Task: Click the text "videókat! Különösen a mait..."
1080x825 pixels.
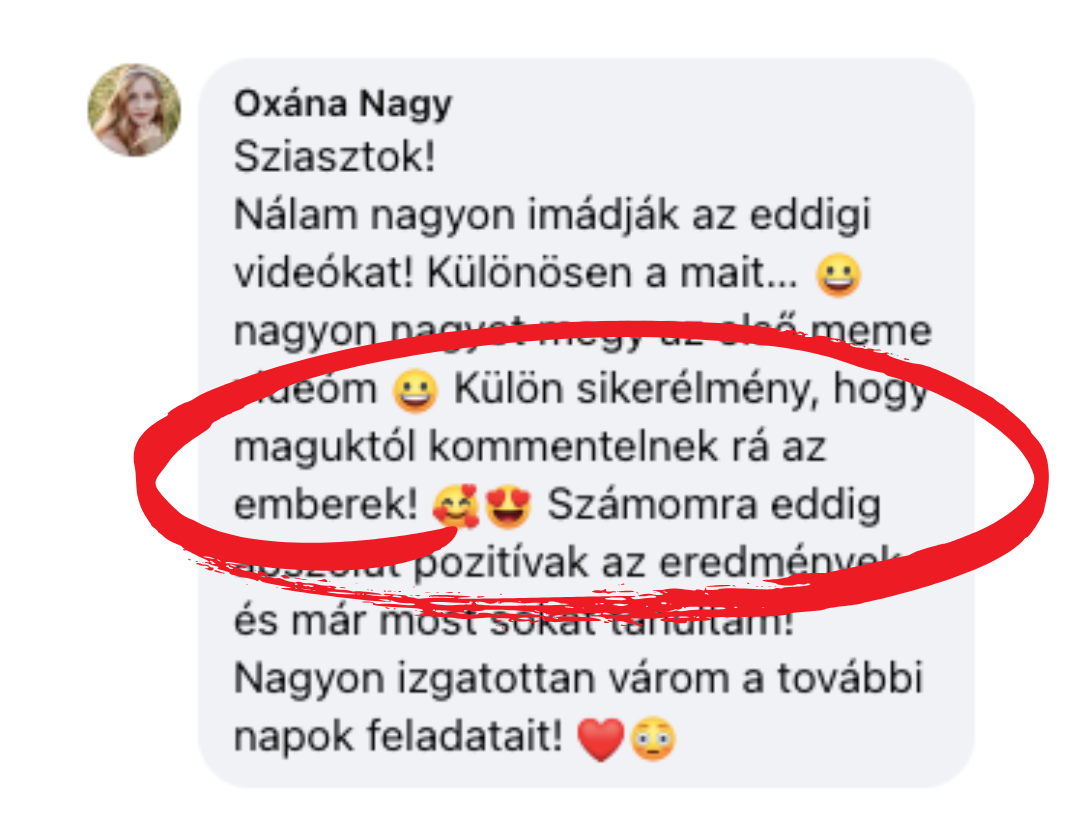Action: coord(516,273)
